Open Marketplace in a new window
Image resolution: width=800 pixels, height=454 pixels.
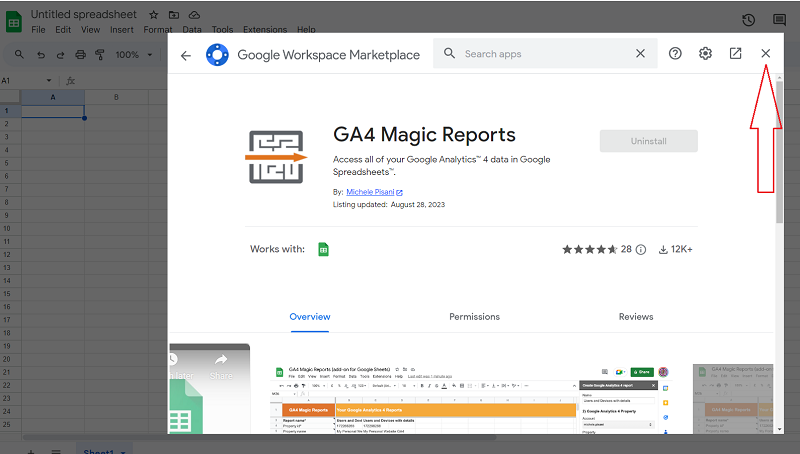(x=735, y=54)
